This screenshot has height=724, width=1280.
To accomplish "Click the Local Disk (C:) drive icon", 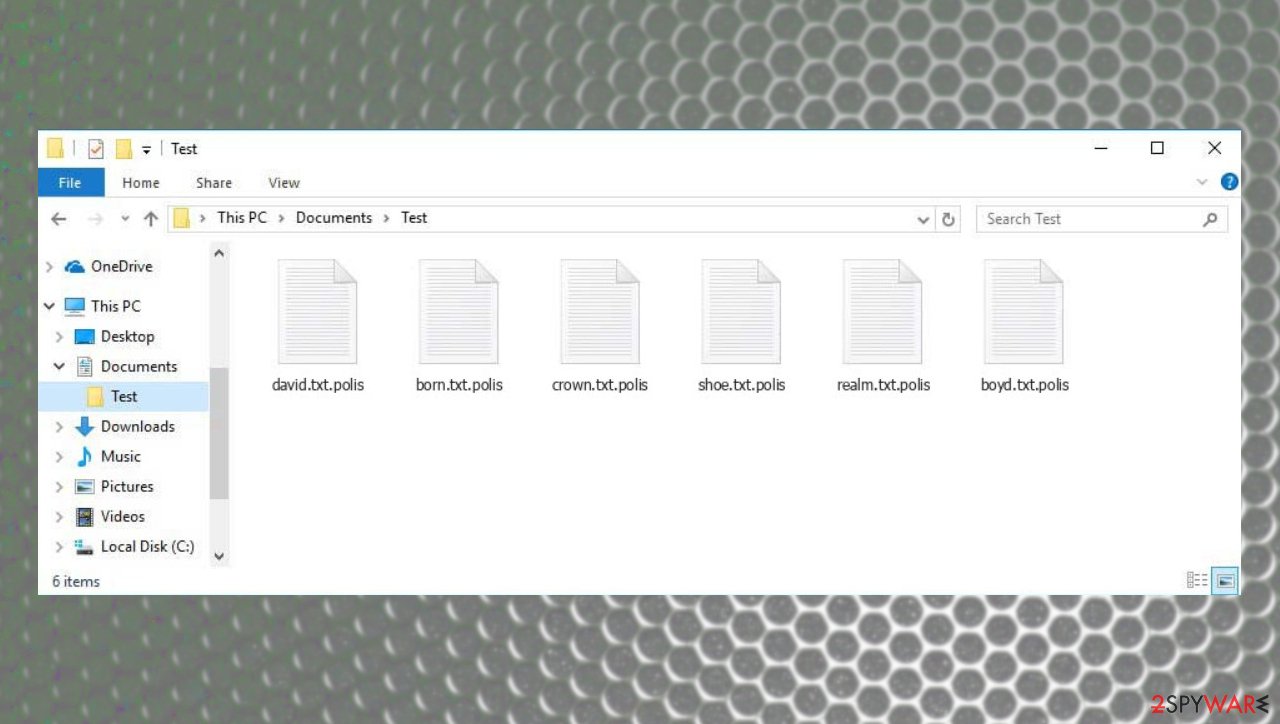I will click(x=85, y=547).
